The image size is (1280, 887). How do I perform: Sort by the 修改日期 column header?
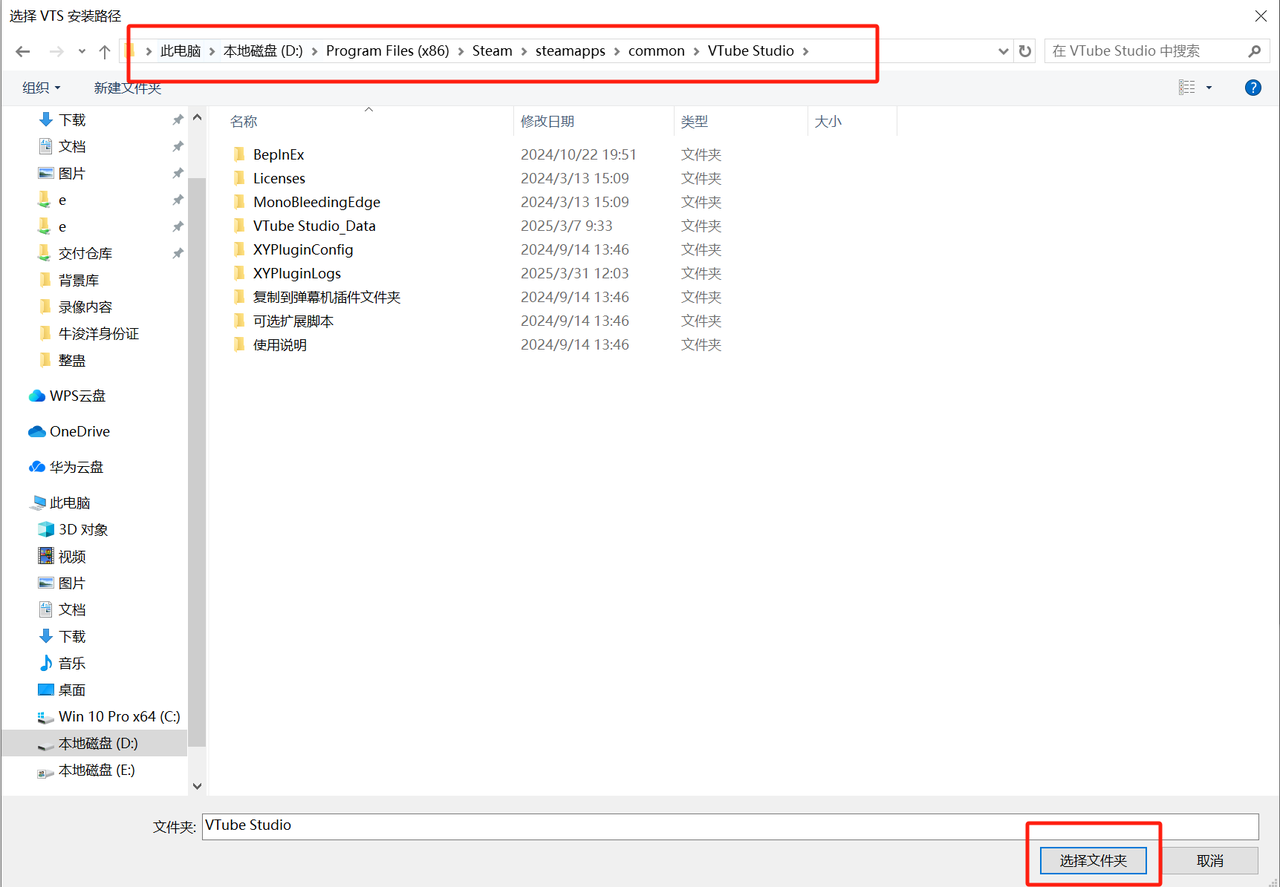tap(547, 121)
